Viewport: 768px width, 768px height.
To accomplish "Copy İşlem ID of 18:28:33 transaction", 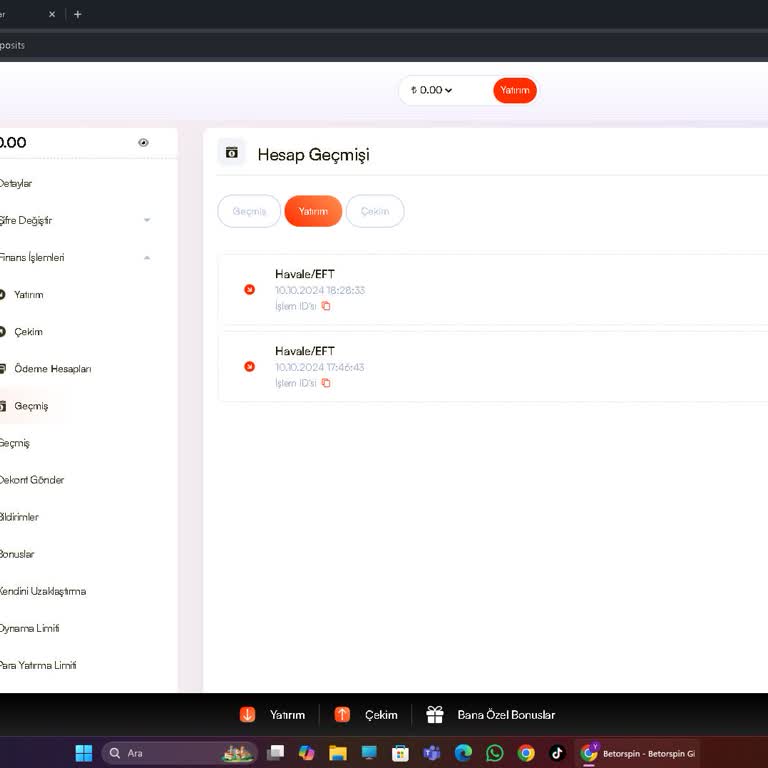I will [x=326, y=306].
